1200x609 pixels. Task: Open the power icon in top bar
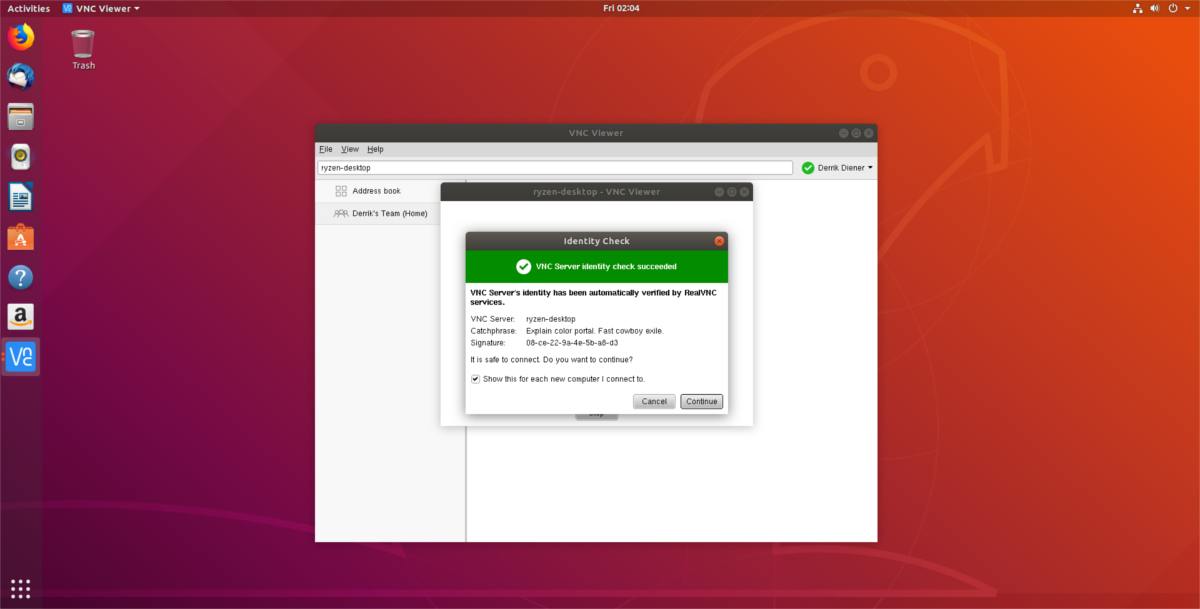(1173, 8)
